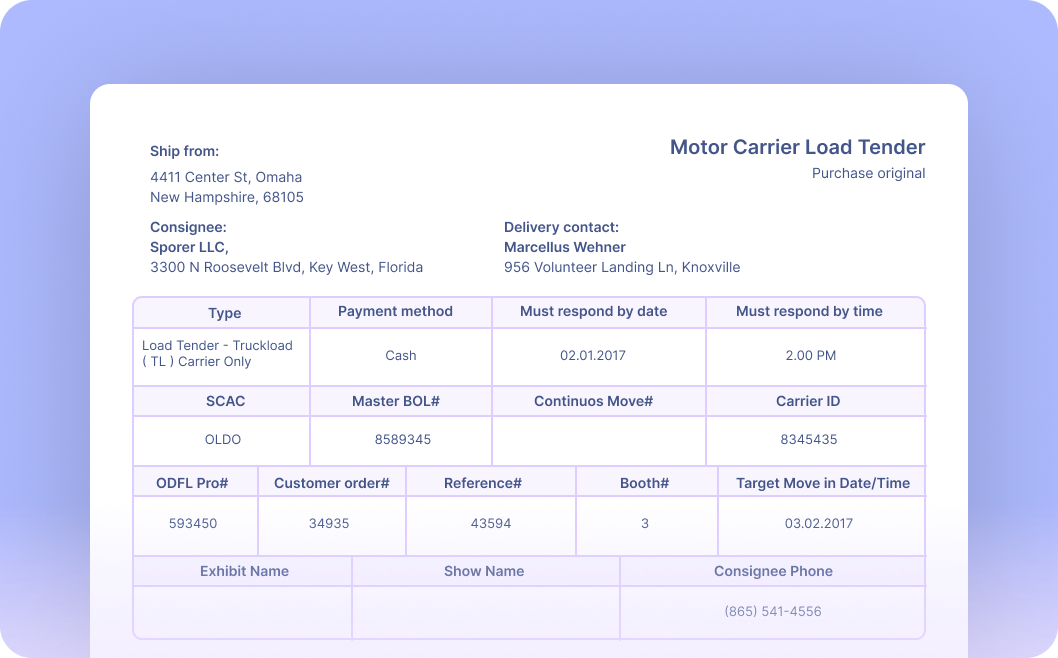Click the Consignee Phone (865) 541-4556
1058x658 pixels.
[x=773, y=609]
